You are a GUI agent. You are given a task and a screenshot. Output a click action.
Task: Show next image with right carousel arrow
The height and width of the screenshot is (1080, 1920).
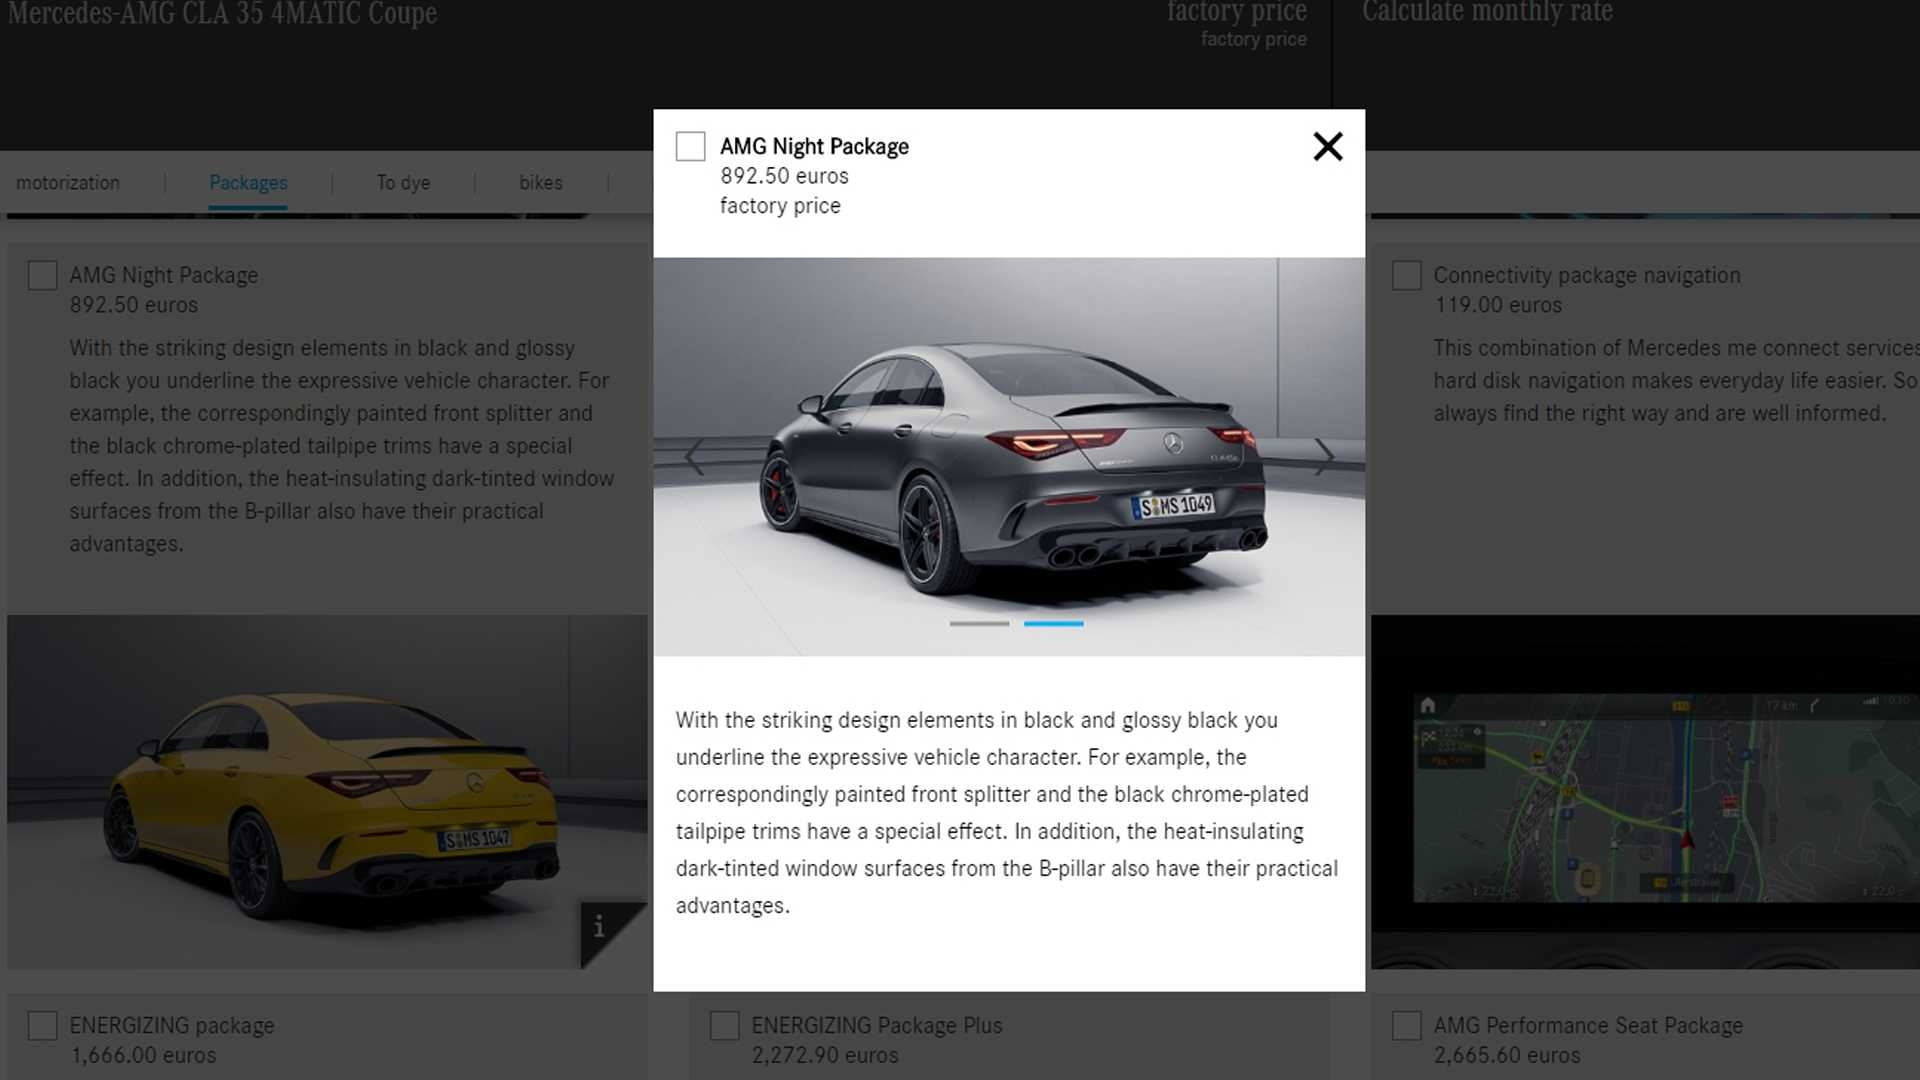click(x=1324, y=456)
